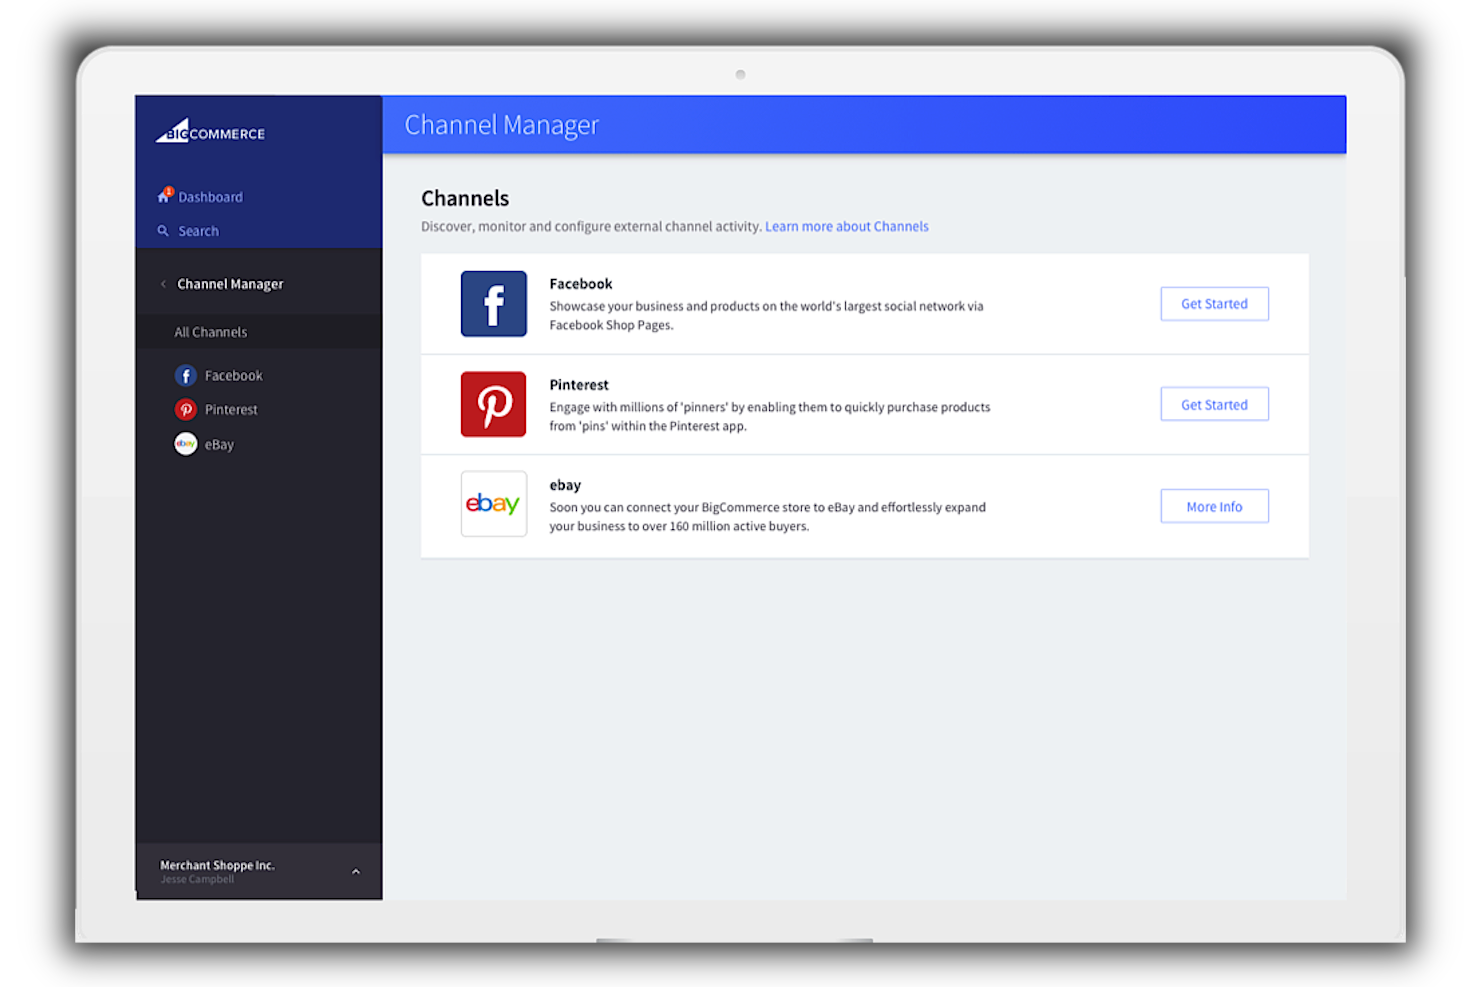Click the BigCommerce logo

coord(210,132)
